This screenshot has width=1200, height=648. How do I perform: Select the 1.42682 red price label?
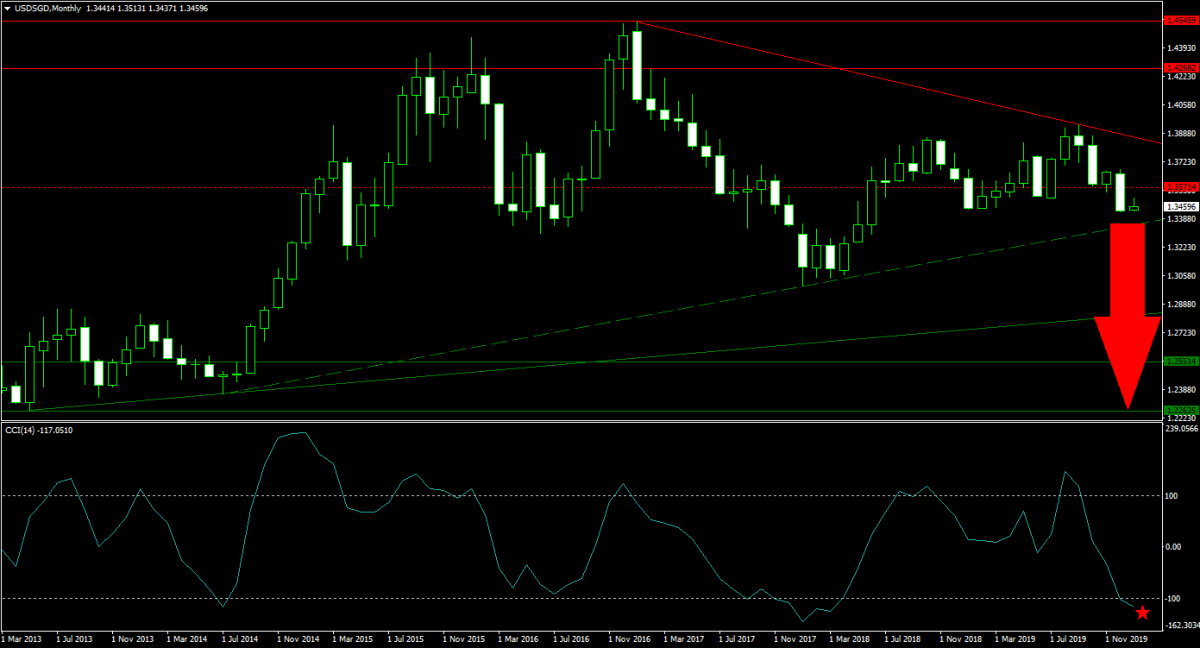coord(1180,68)
